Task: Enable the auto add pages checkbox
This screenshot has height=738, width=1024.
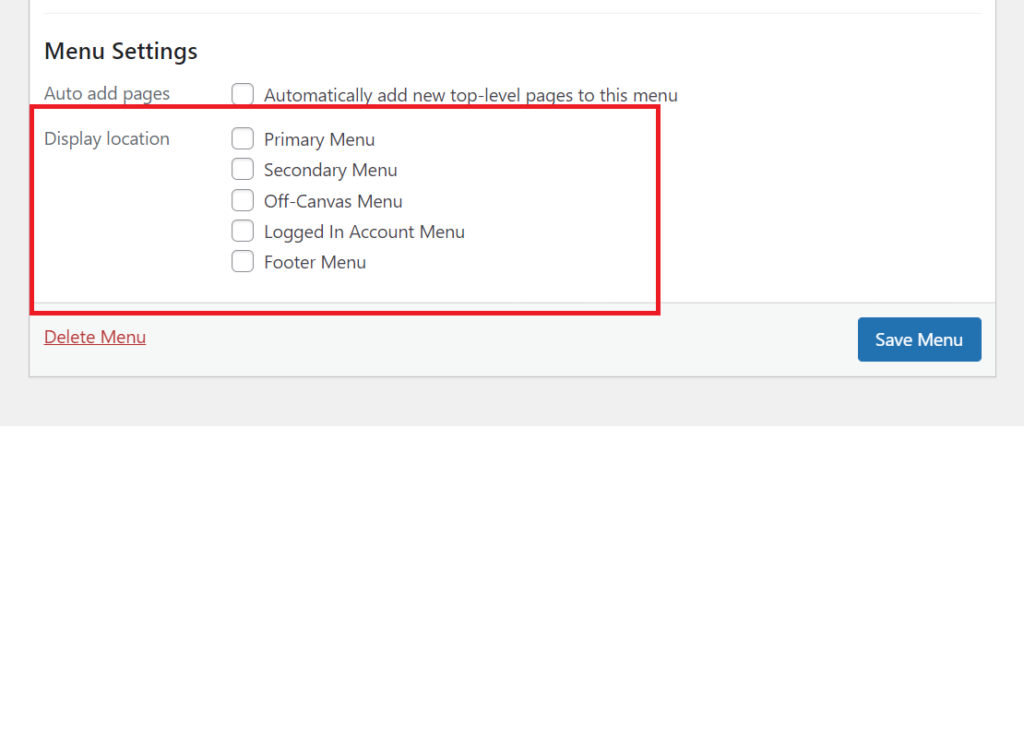Action: point(242,95)
